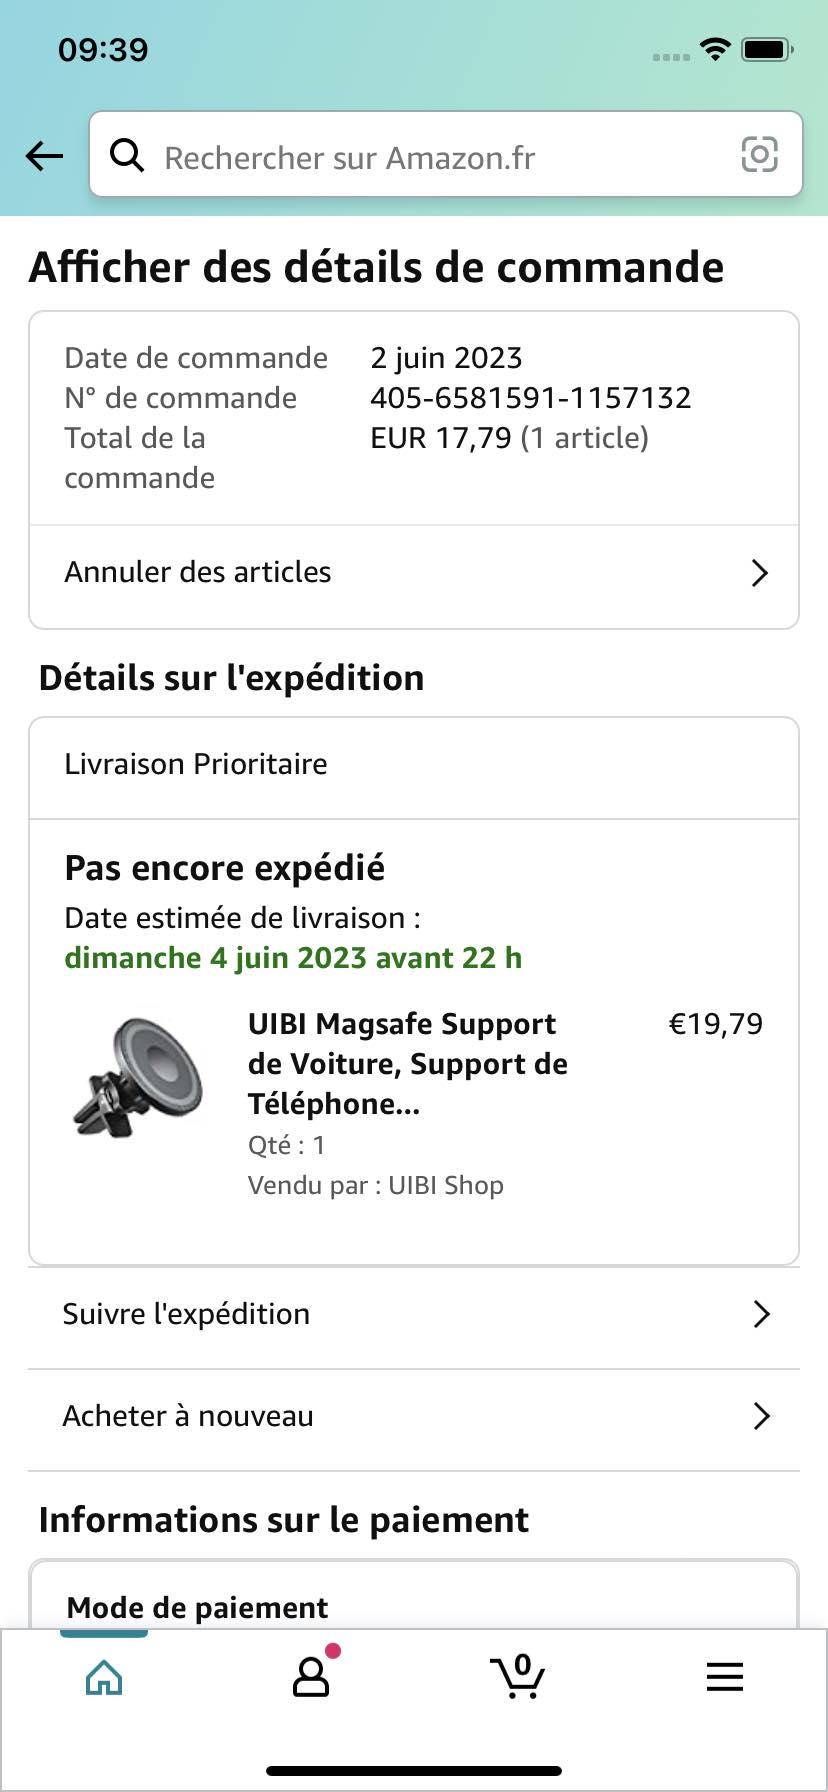Screen dimensions: 828x1792
Task: Expand Acheter à nouveau chevron
Action: point(761,1416)
